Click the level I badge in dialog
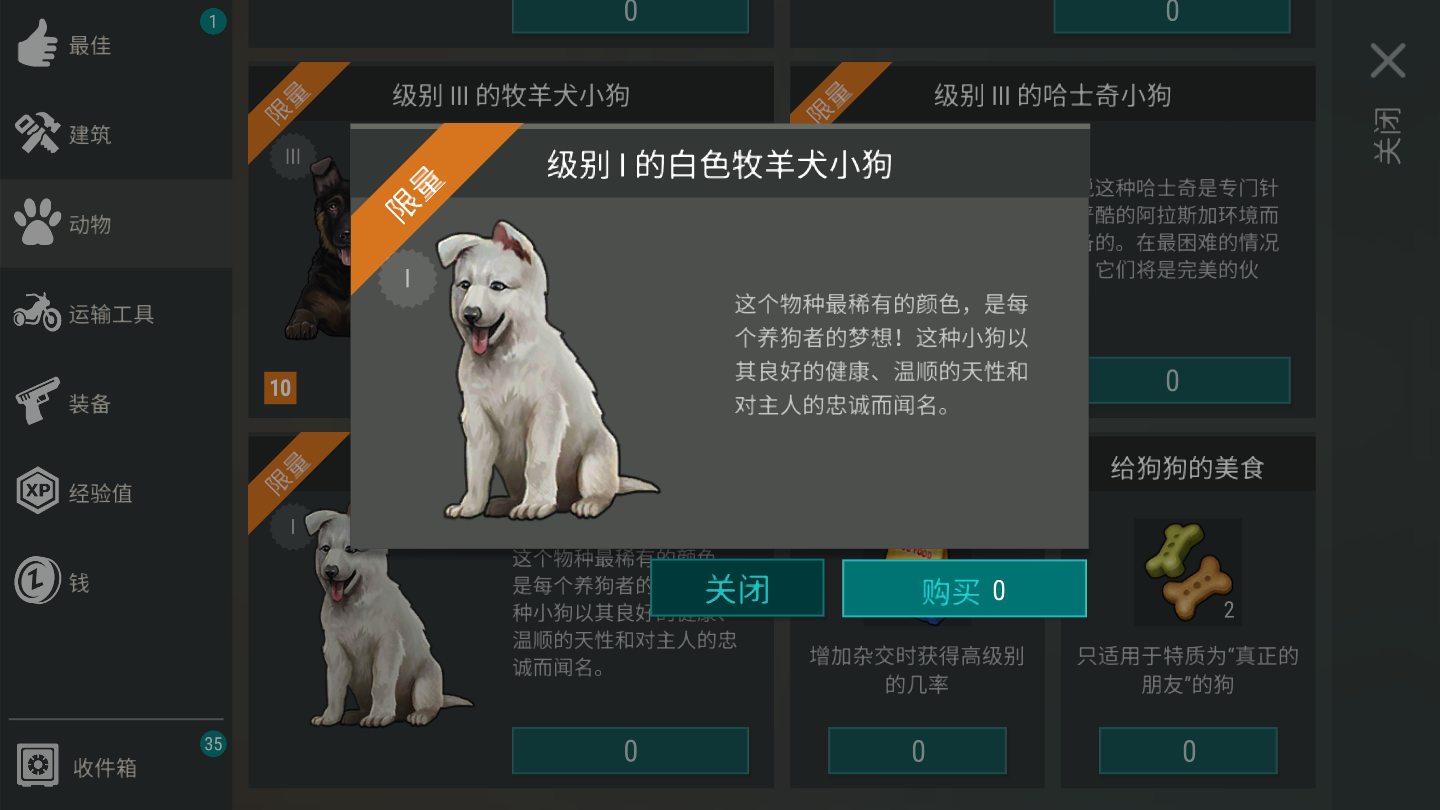The image size is (1440, 810). point(407,278)
